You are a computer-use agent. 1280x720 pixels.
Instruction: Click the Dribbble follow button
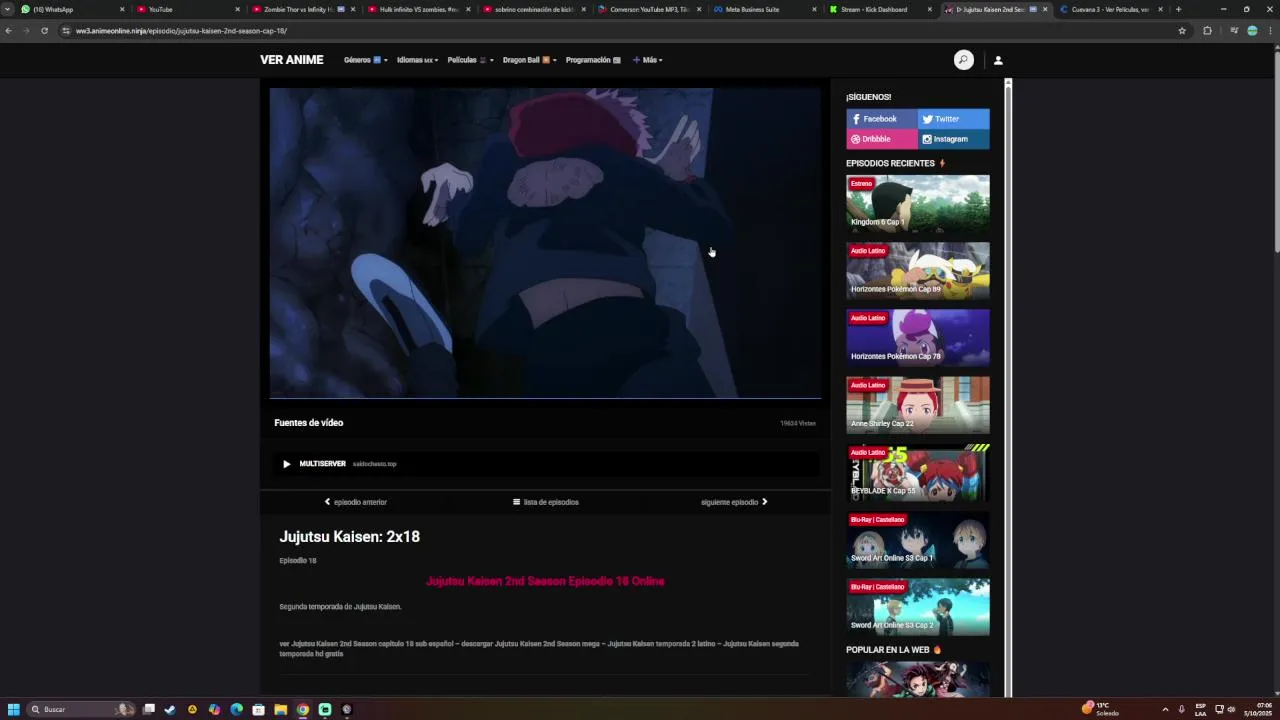tap(882, 139)
